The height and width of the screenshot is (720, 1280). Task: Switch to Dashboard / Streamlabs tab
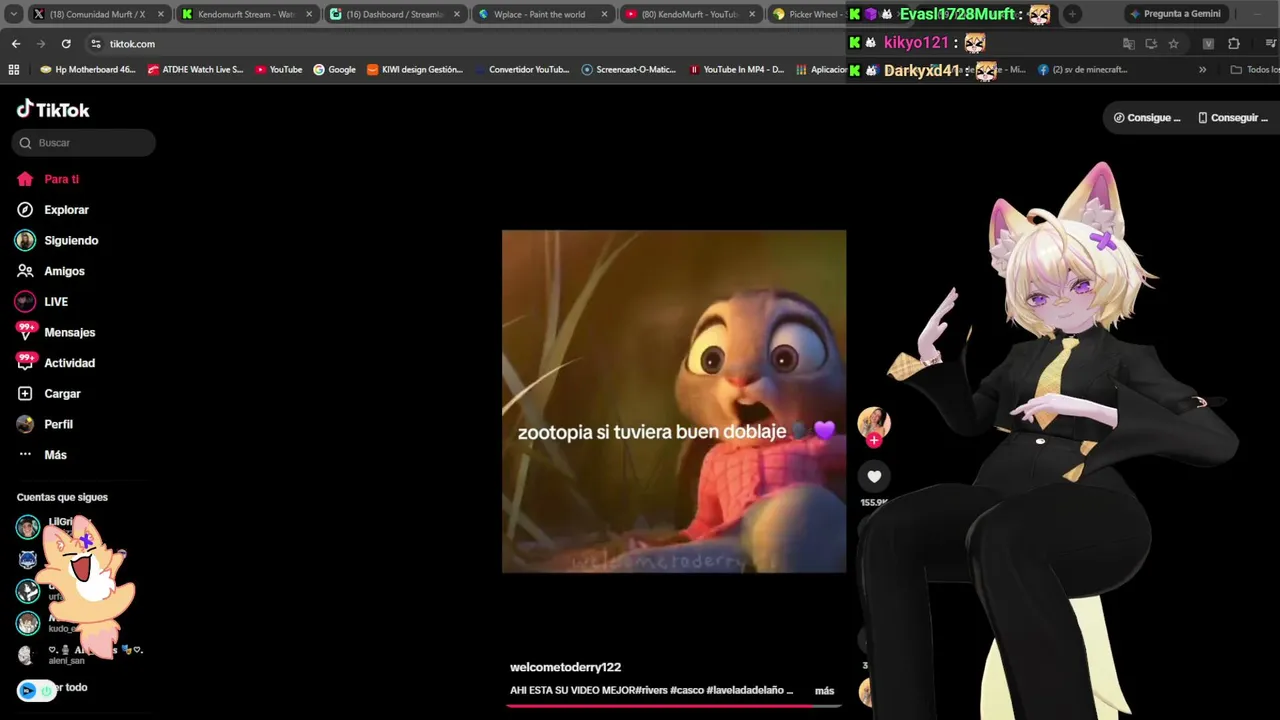click(394, 14)
